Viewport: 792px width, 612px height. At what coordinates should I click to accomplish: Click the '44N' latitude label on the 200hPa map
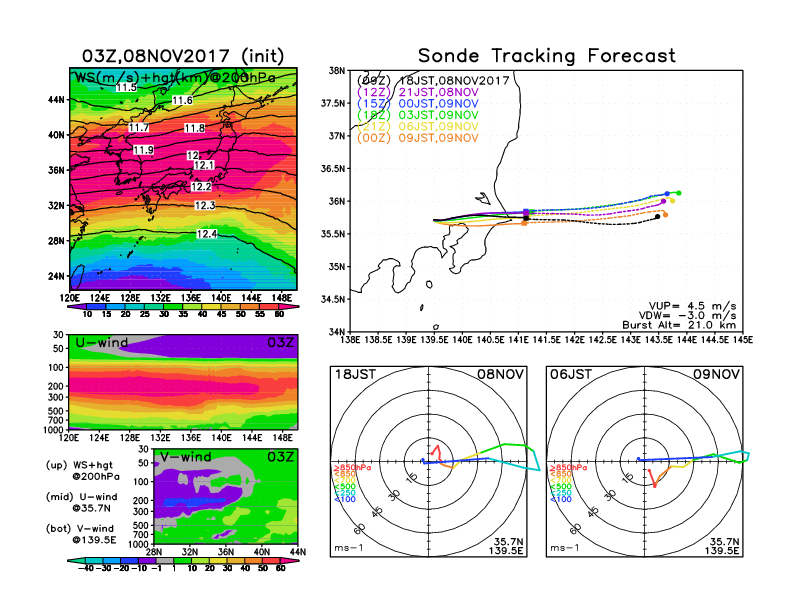tap(56, 100)
